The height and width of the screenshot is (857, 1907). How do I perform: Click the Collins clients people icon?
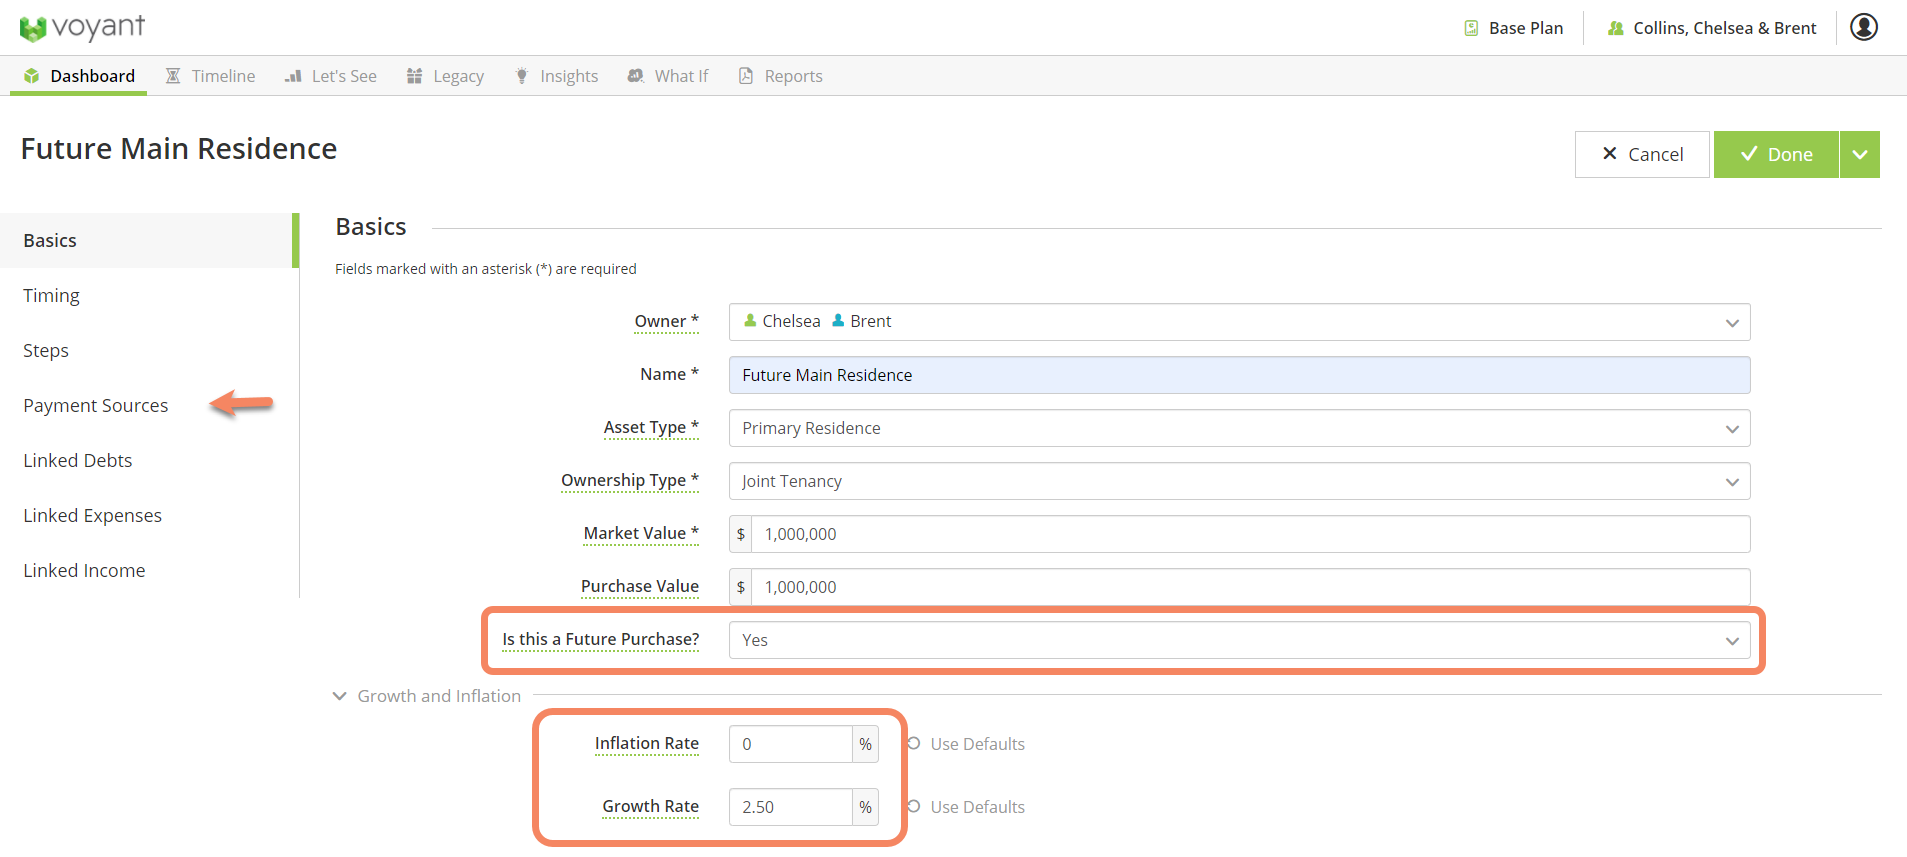[x=1615, y=28]
